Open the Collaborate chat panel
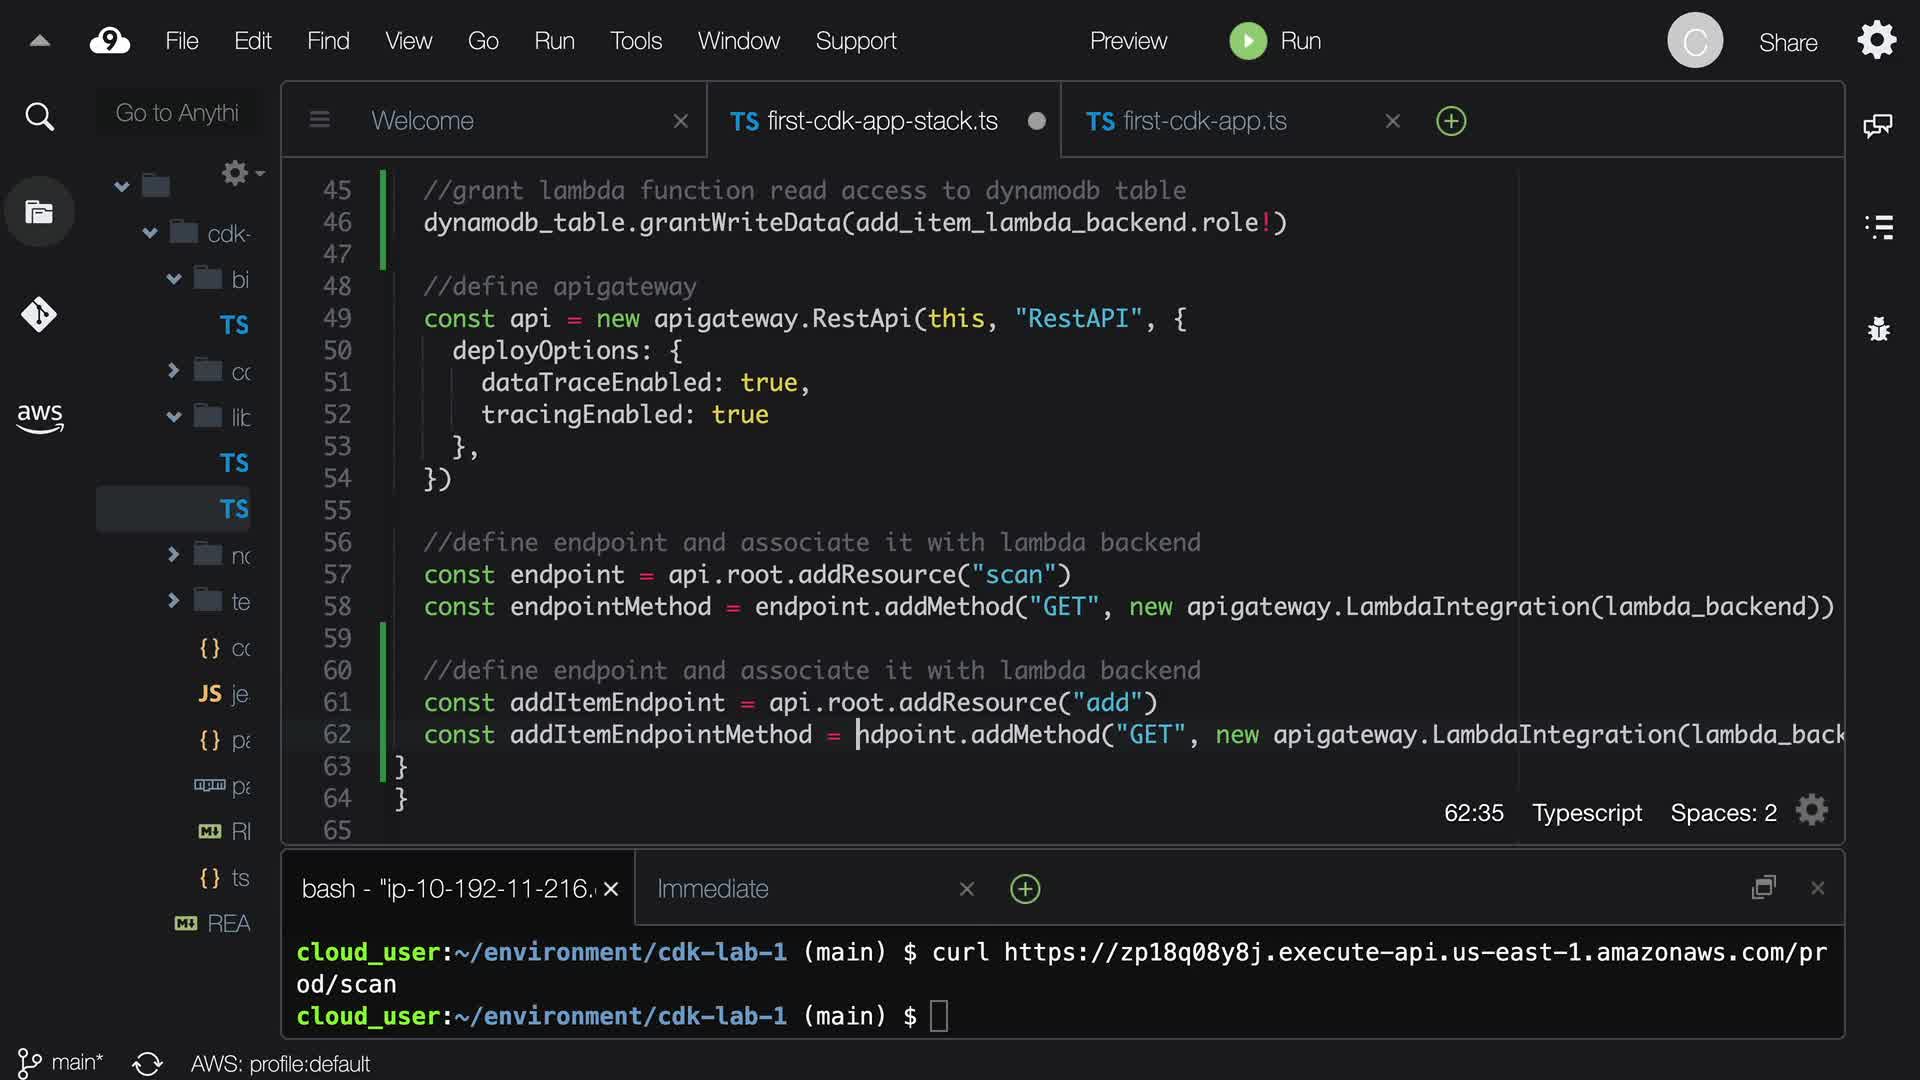 point(1878,125)
